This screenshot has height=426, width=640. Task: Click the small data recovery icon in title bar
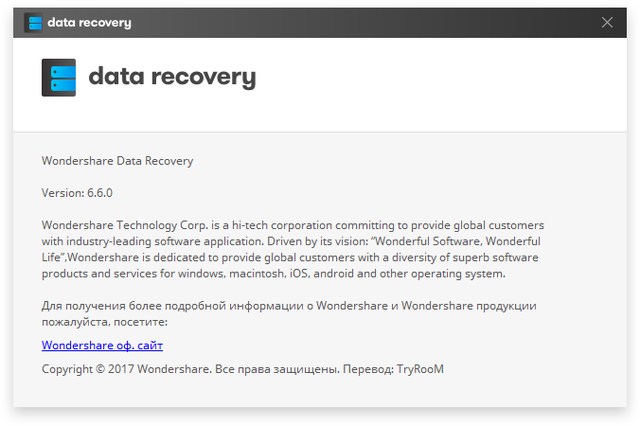coord(34,22)
